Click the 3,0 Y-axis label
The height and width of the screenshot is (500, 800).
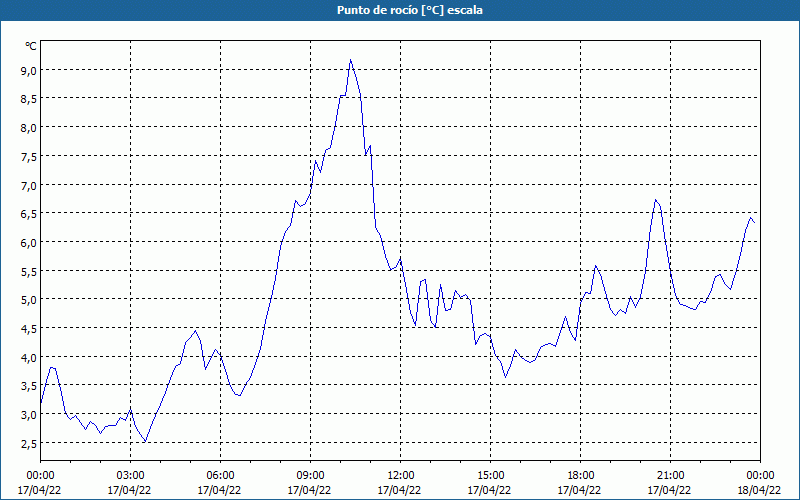(x=29, y=415)
